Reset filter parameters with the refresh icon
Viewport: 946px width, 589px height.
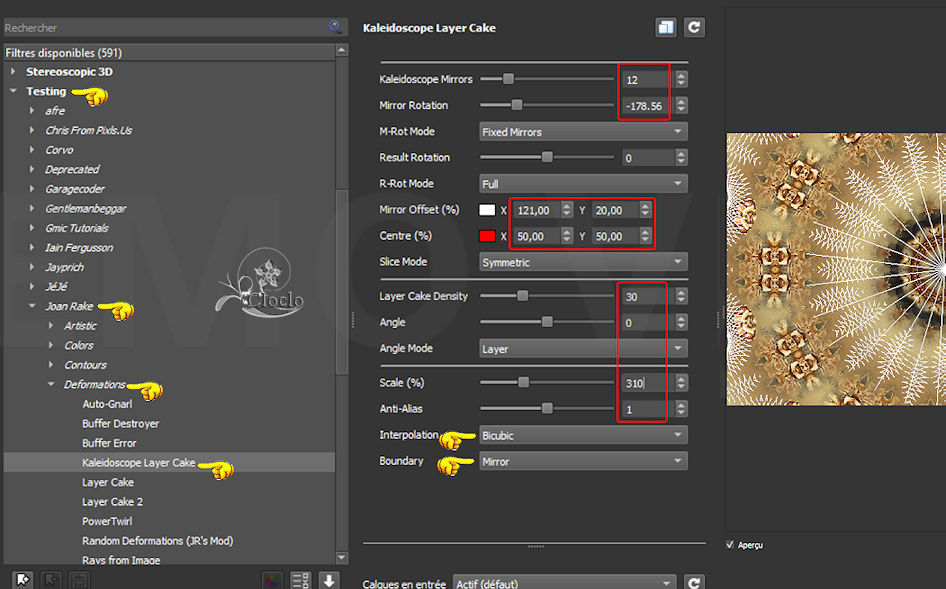click(694, 28)
